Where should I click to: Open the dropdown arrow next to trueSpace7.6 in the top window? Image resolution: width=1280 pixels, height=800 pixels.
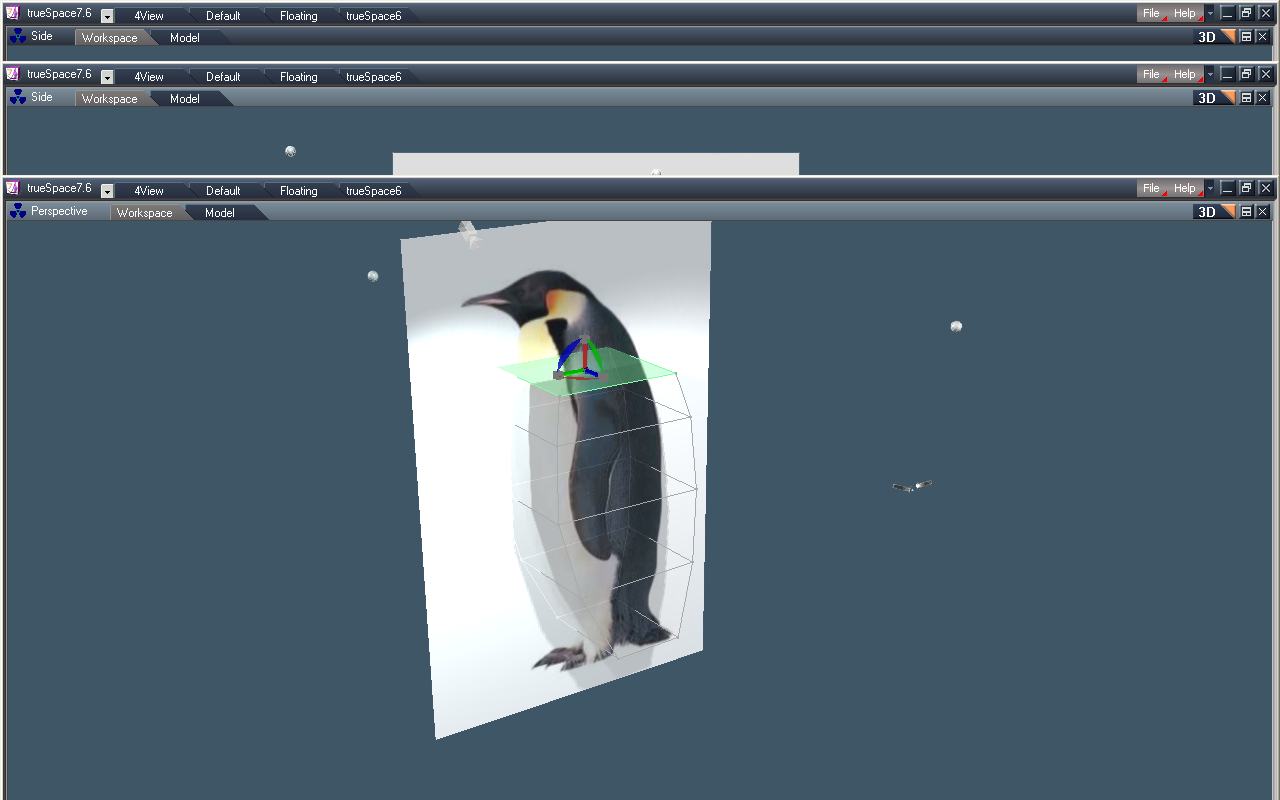coord(106,15)
